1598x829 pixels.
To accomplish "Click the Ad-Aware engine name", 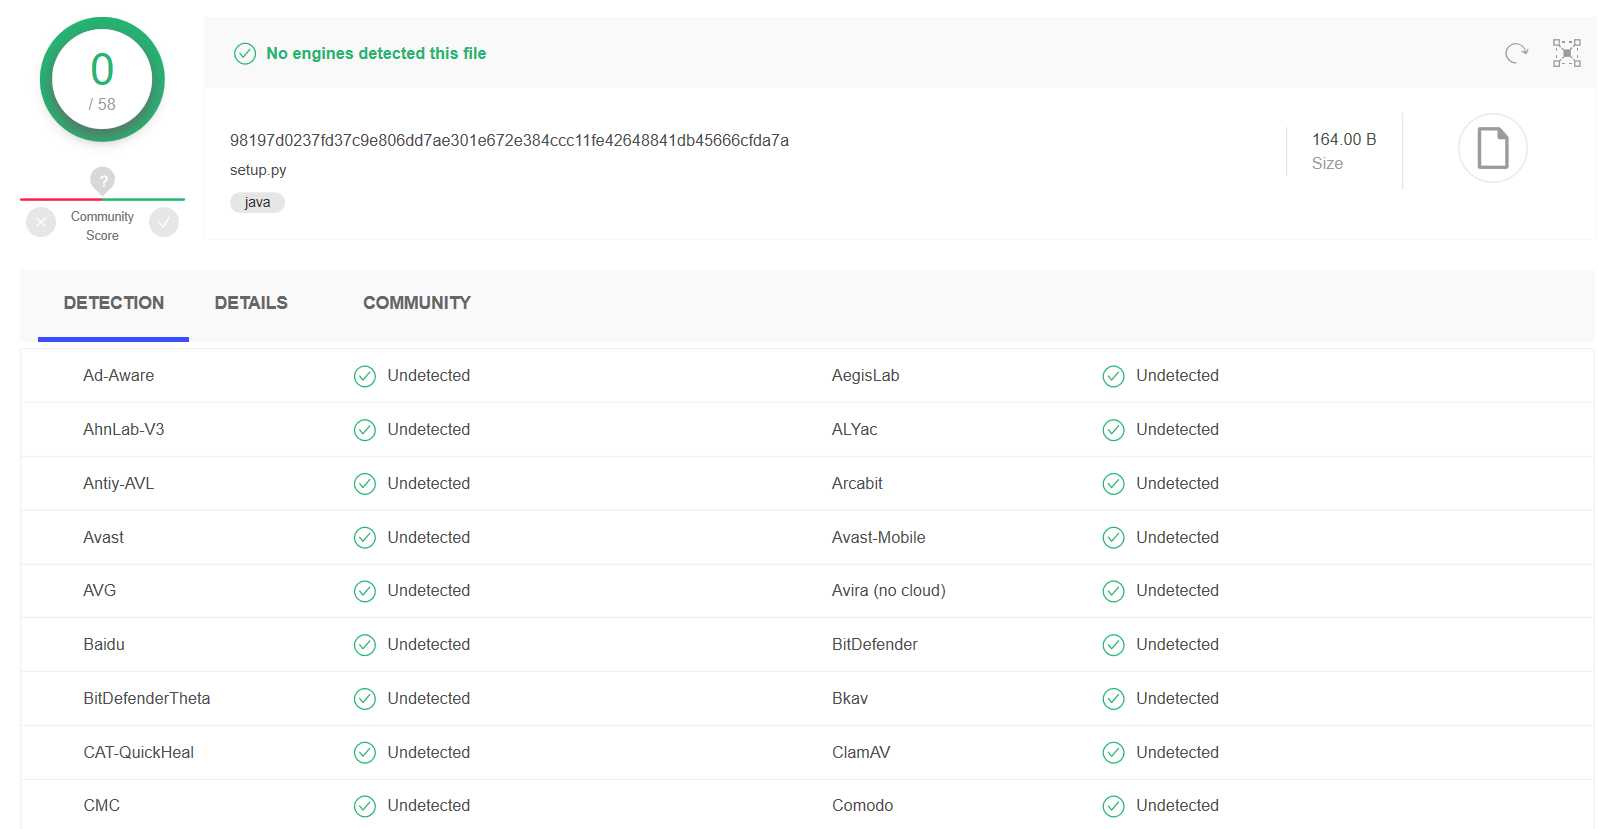I will tap(118, 376).
